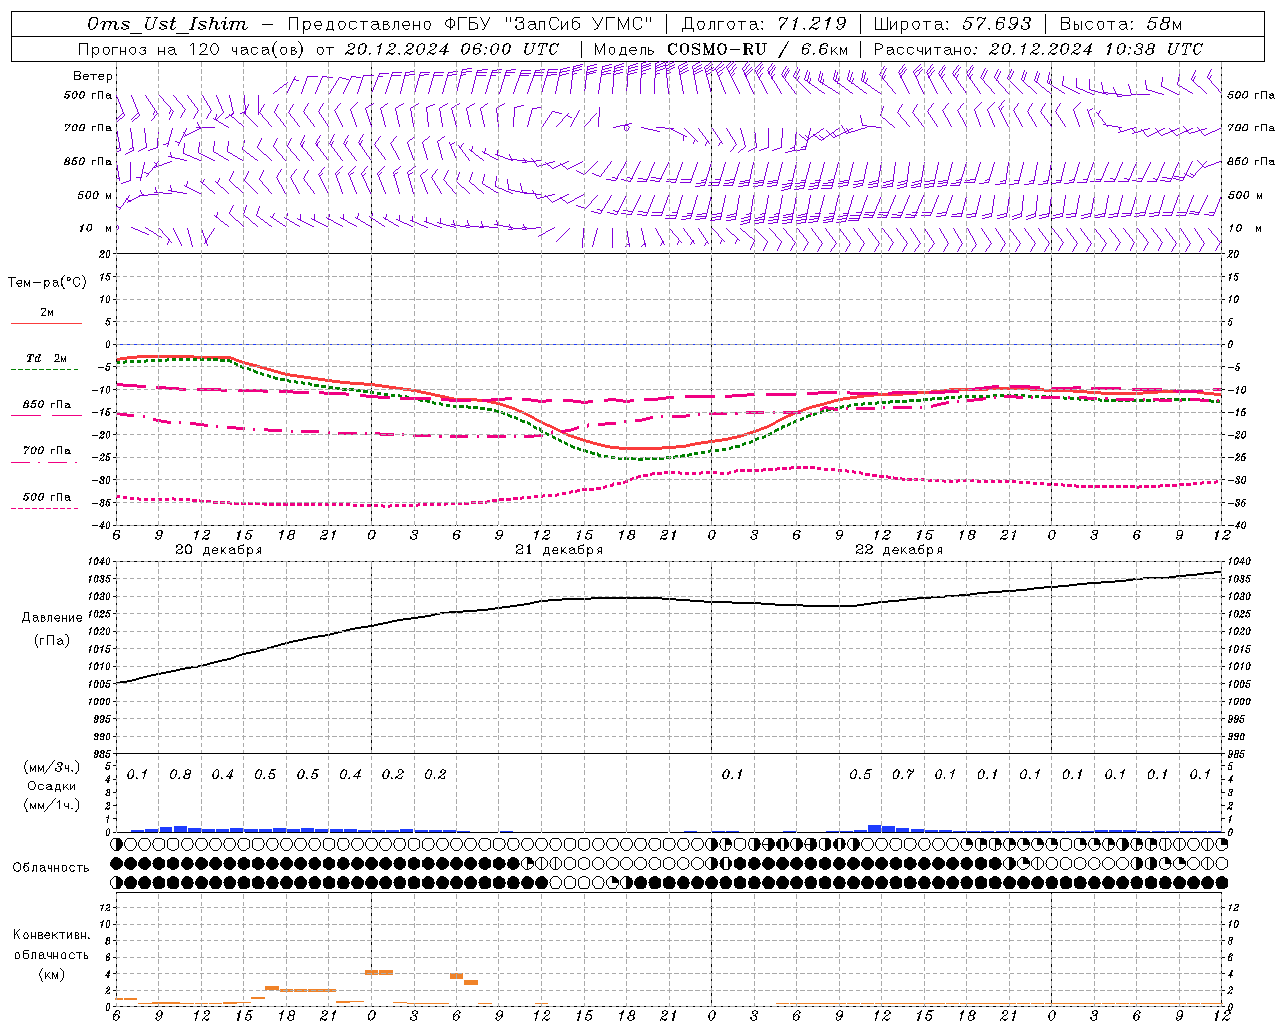The image size is (1280, 1024).
Task: Click the model name COSMO-RU / 6.6км
Action: (x=757, y=49)
